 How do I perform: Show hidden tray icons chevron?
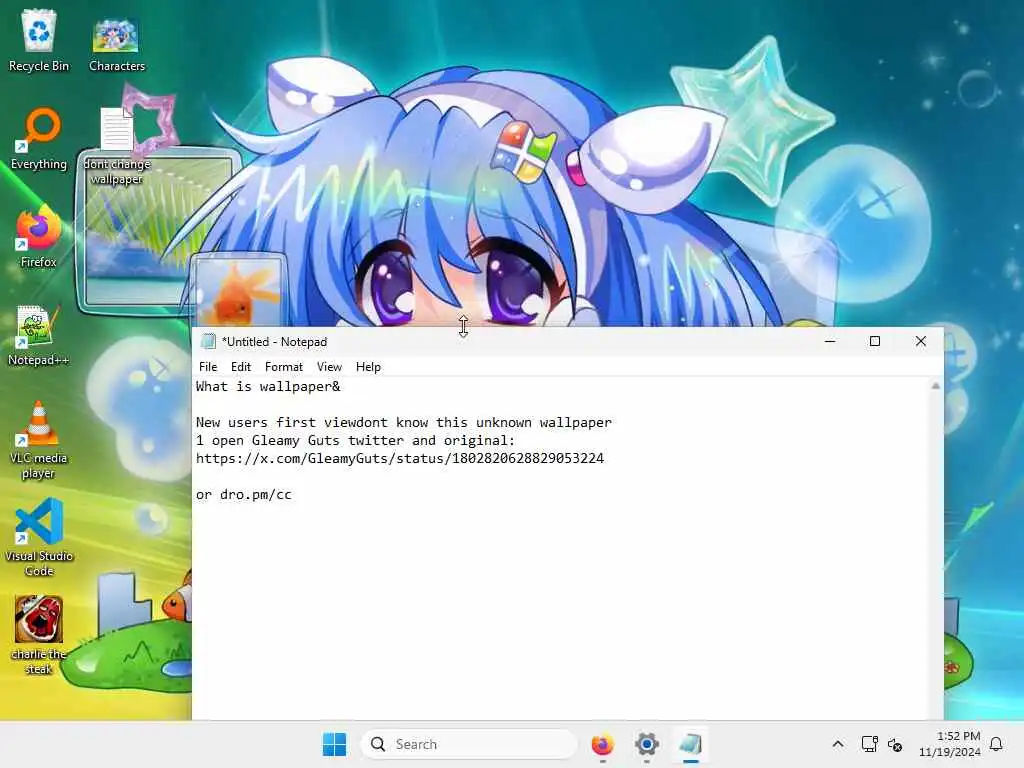(x=838, y=744)
